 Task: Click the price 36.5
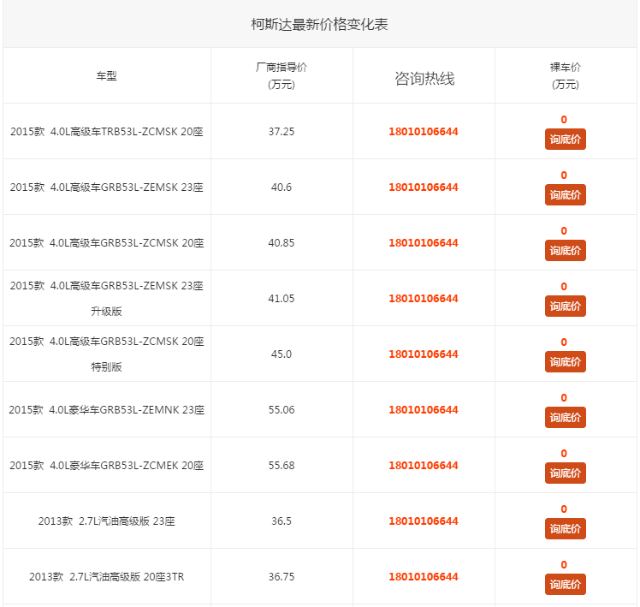tap(281, 521)
